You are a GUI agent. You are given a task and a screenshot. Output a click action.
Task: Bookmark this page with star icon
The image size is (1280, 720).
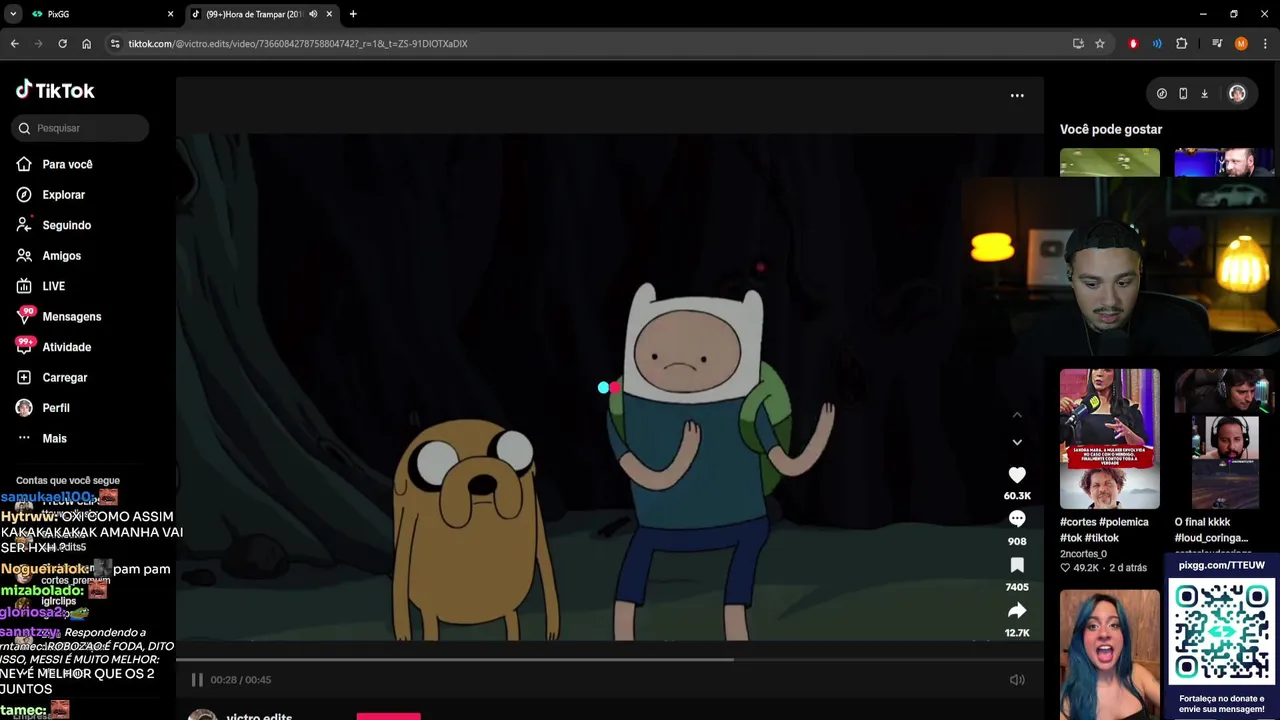(1100, 44)
